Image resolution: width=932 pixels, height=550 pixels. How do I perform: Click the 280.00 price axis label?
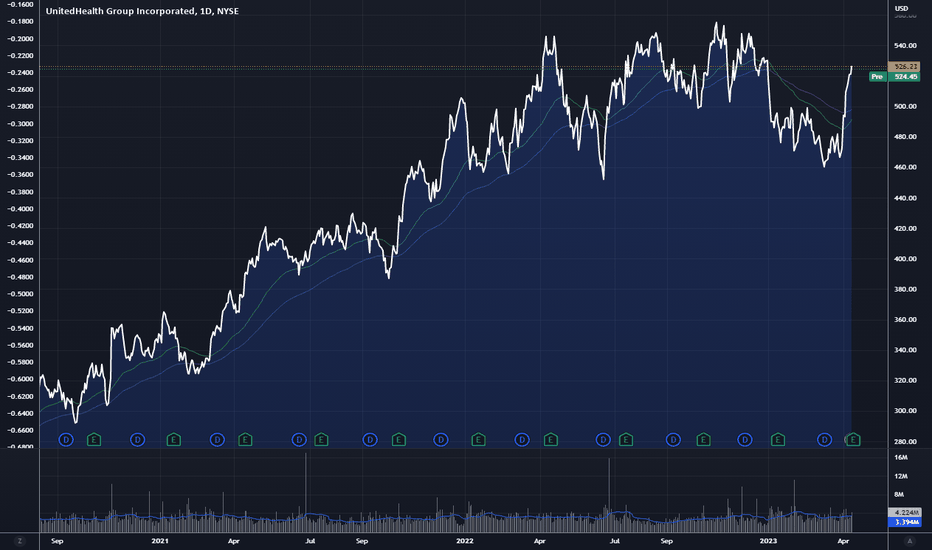(x=905, y=441)
